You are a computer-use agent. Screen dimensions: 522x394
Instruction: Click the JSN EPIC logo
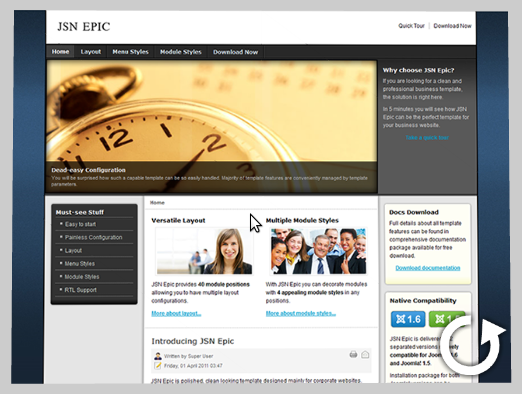tap(84, 27)
